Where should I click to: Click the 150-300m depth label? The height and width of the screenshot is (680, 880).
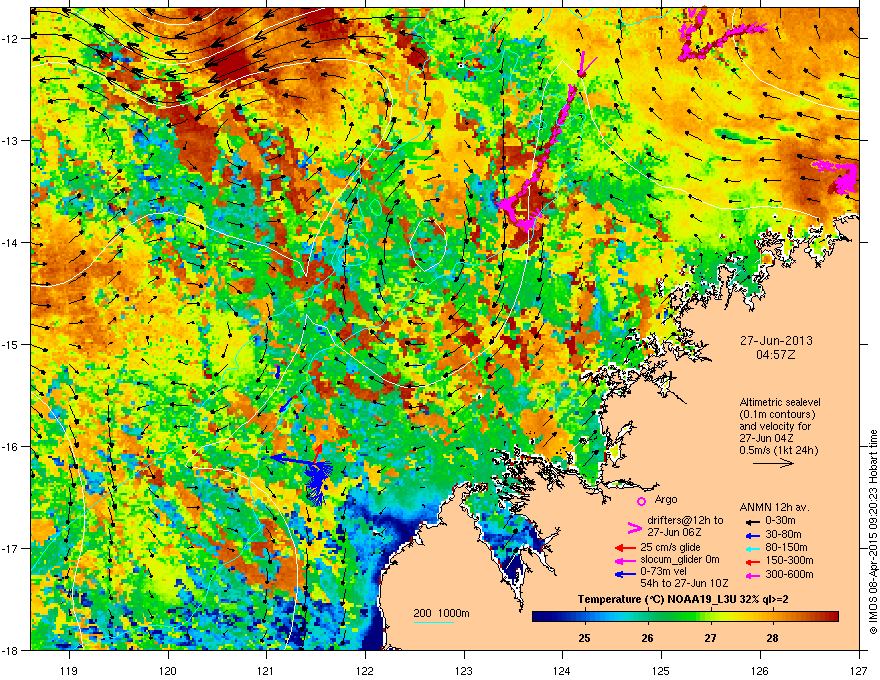(789, 560)
